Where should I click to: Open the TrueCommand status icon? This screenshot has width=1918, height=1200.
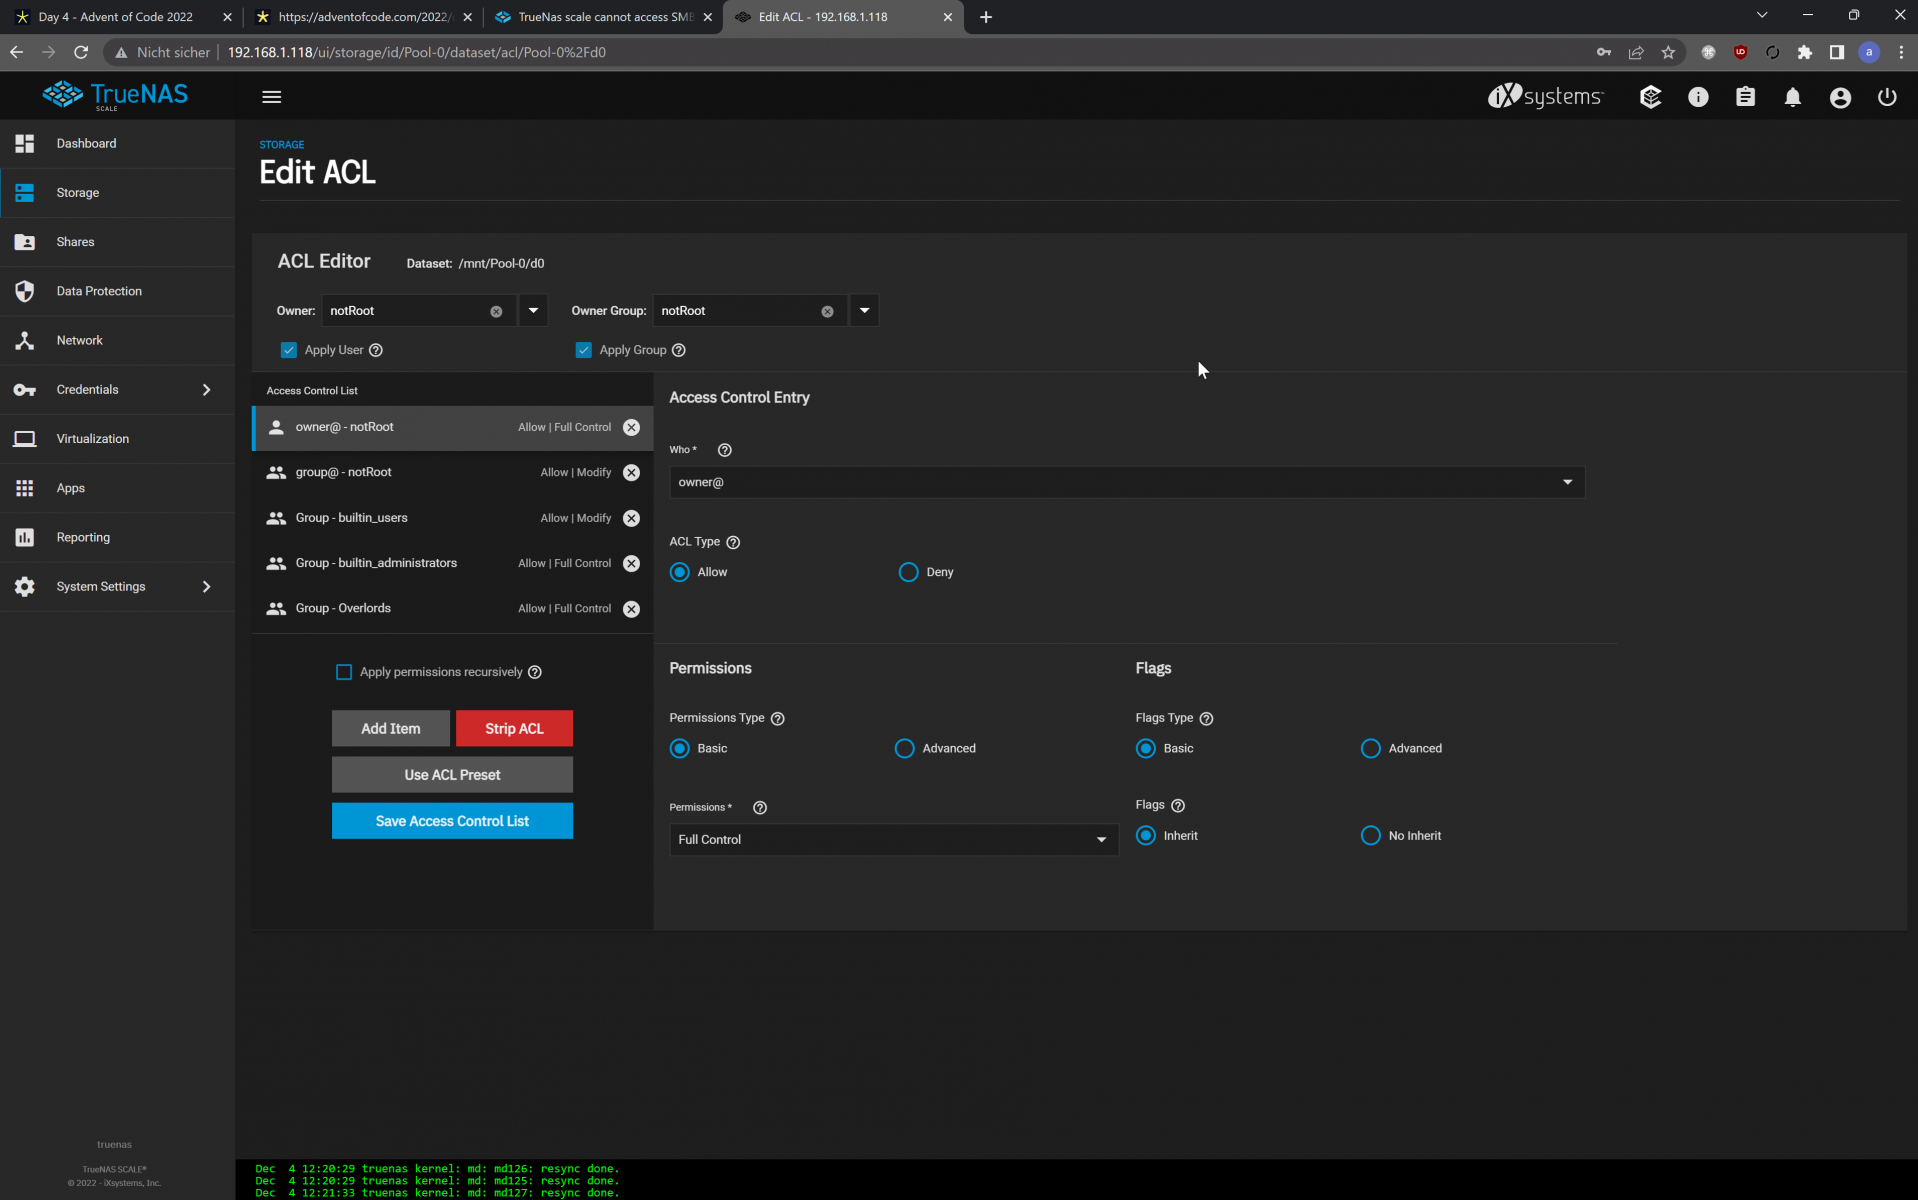click(x=1650, y=97)
